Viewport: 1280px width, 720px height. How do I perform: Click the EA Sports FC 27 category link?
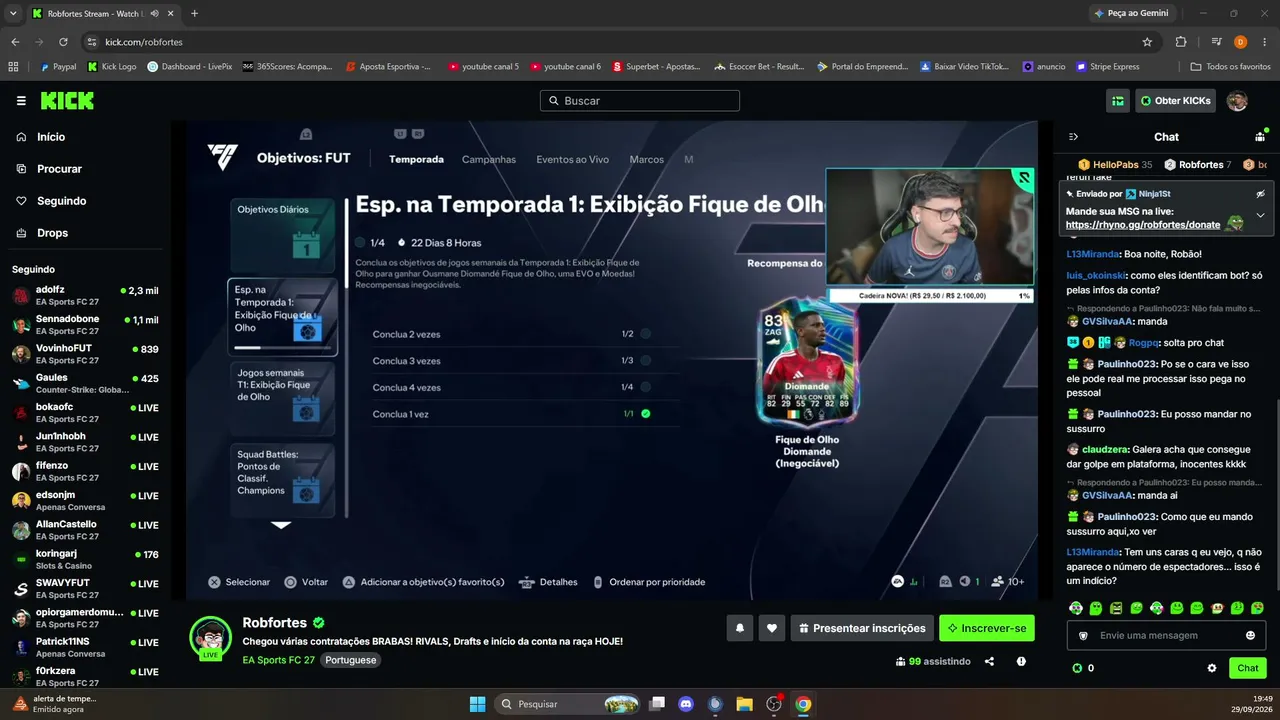point(278,660)
